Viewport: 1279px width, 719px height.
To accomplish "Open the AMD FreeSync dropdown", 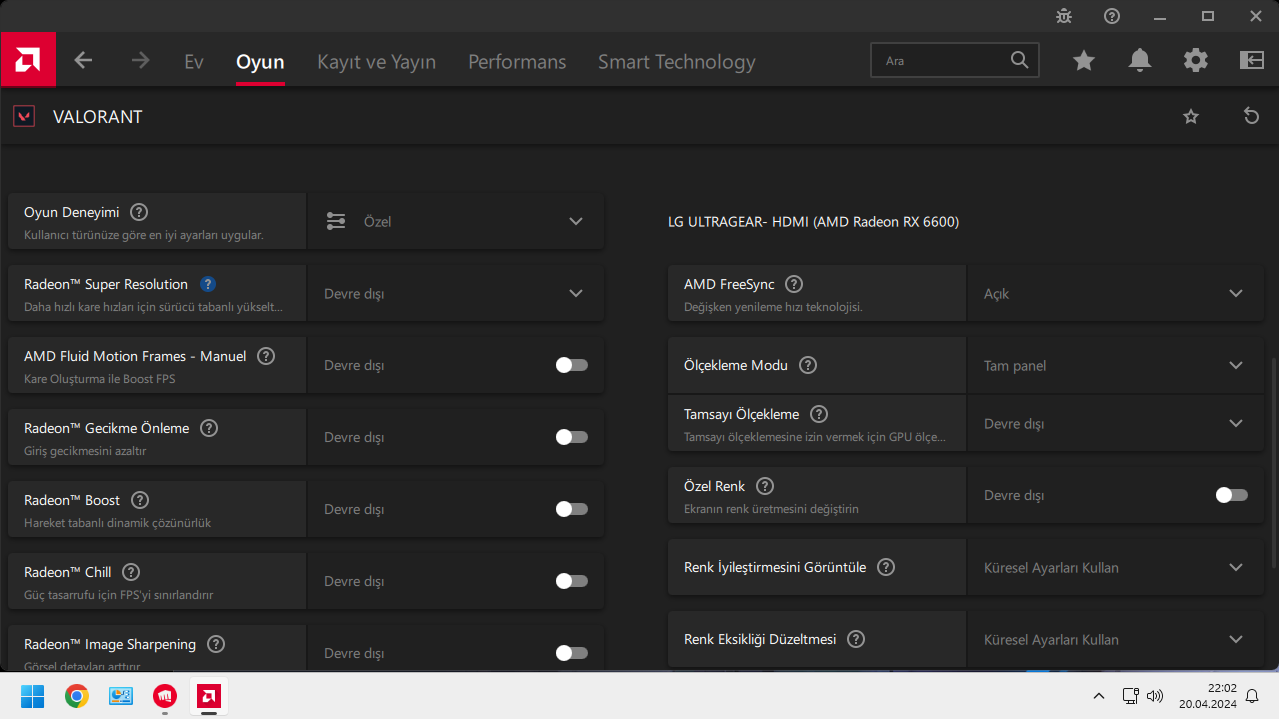I will (x=1236, y=293).
